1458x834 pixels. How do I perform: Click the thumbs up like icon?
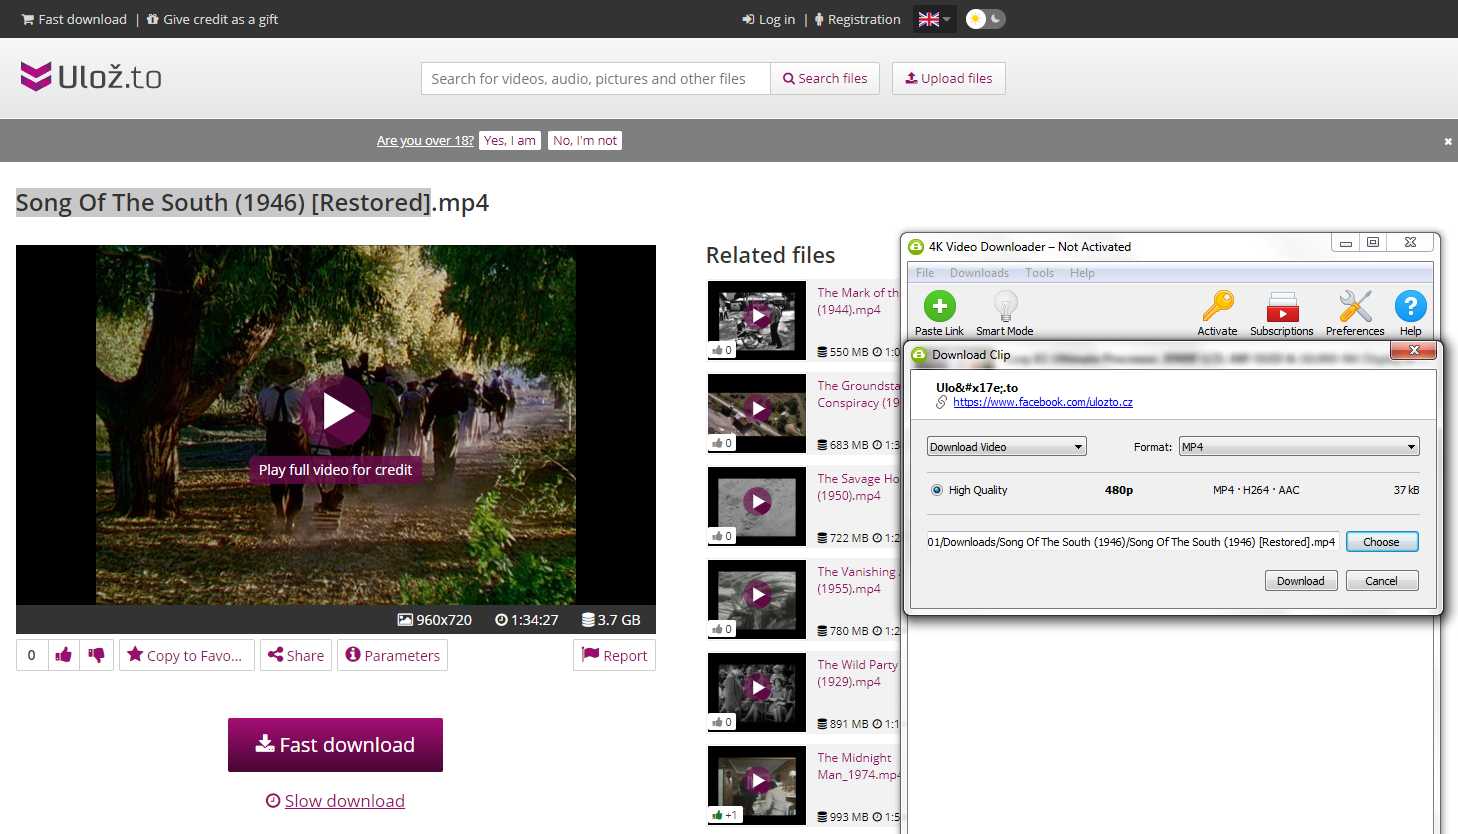coord(63,655)
